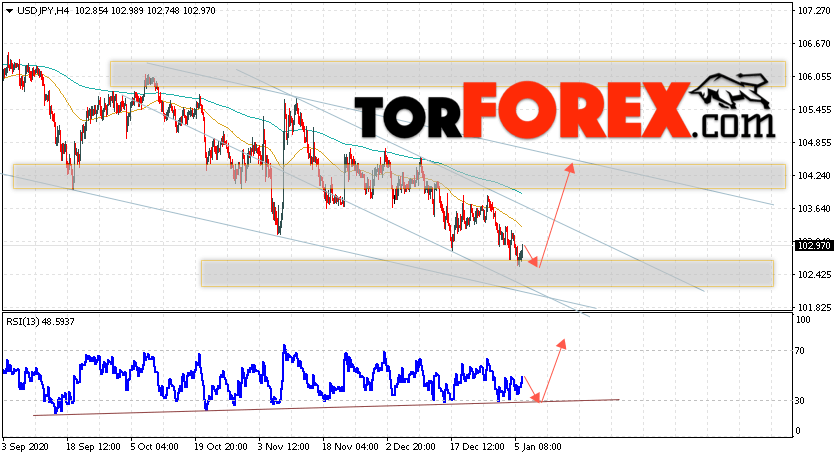This screenshot has width=838, height=458.
Task: Select the USDJPY,H4 symbol label
Action: pos(43,11)
